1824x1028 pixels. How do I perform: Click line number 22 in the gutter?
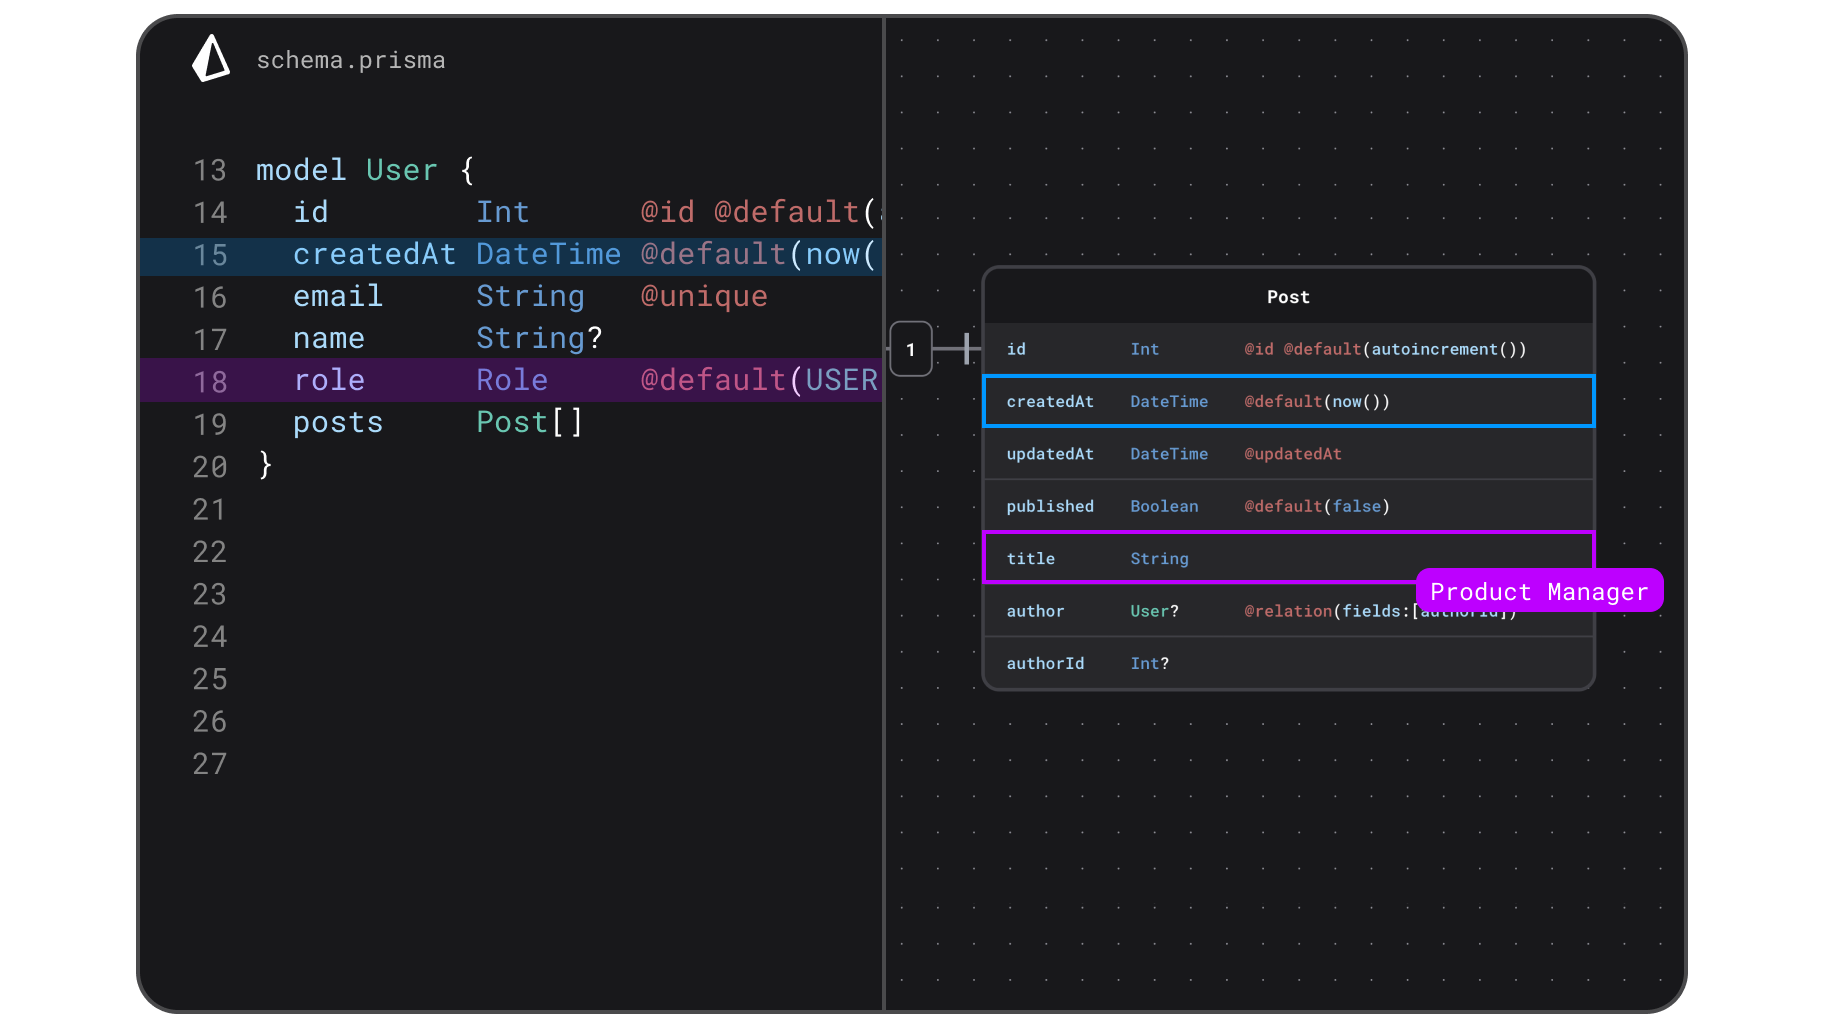210,552
